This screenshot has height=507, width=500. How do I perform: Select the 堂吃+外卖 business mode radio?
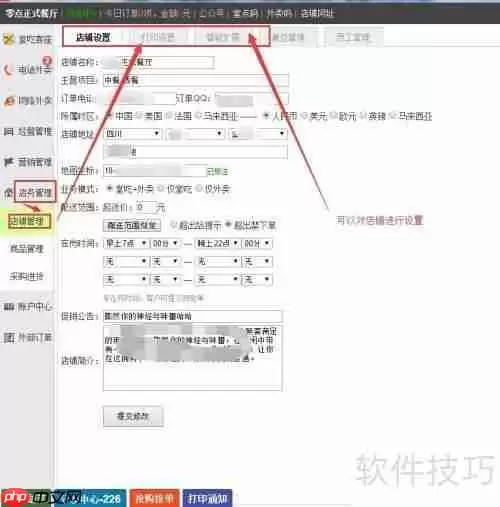109,189
